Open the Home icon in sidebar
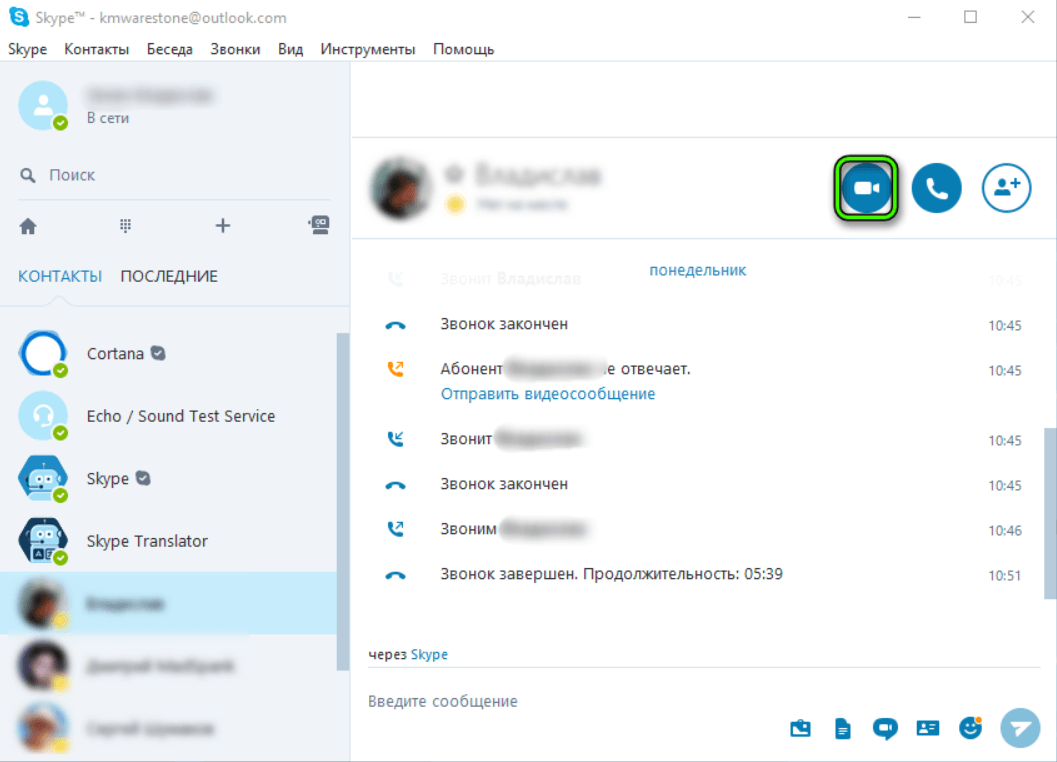Viewport: 1057px width, 762px height. (28, 226)
